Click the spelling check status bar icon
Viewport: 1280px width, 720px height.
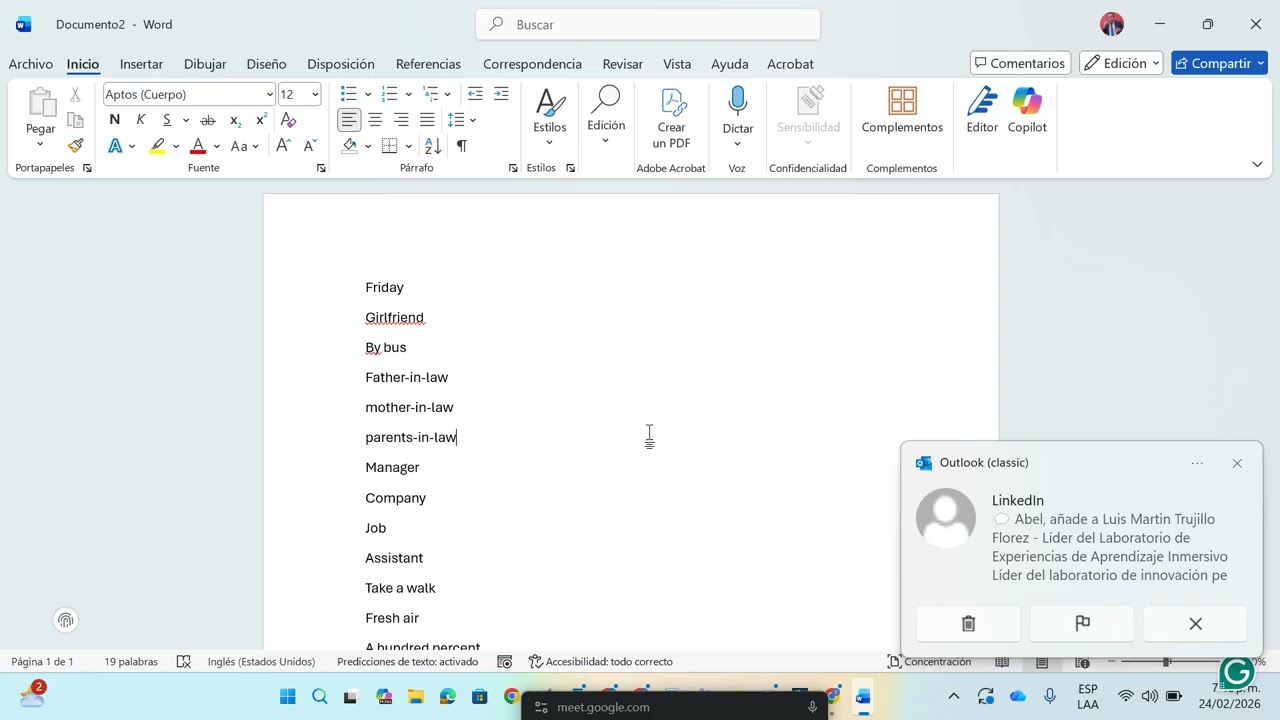184,662
